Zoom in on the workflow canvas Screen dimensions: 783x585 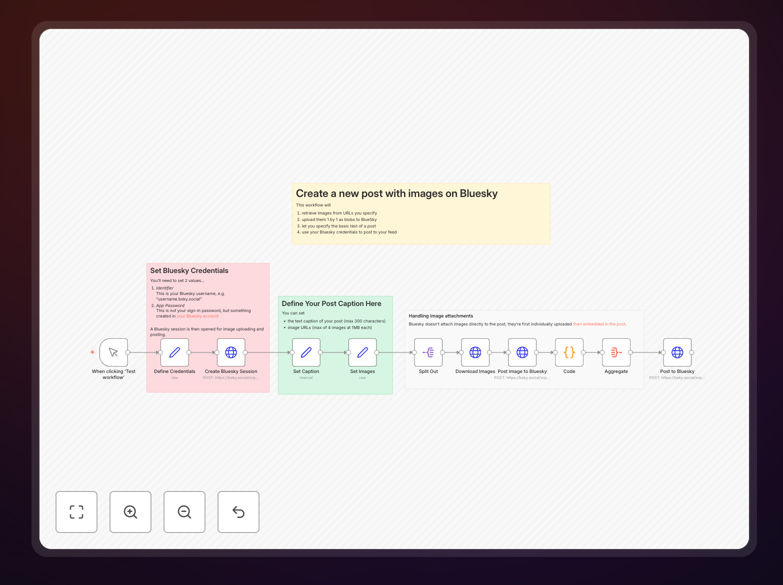(130, 512)
